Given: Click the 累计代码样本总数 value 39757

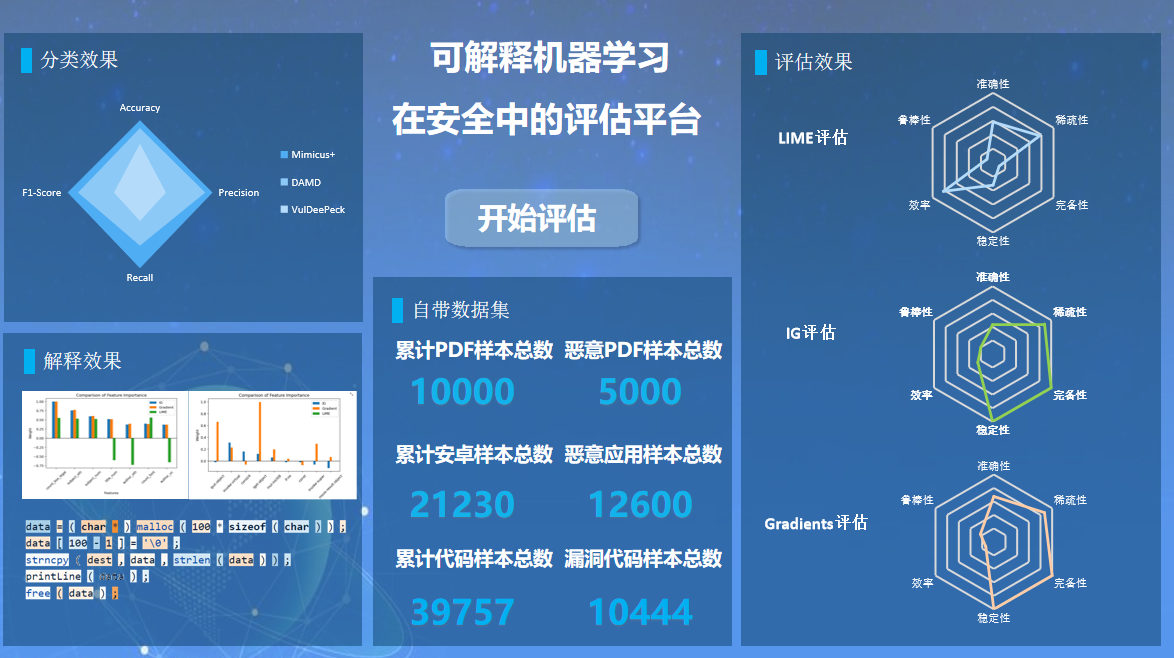Looking at the screenshot, I should coord(463,612).
